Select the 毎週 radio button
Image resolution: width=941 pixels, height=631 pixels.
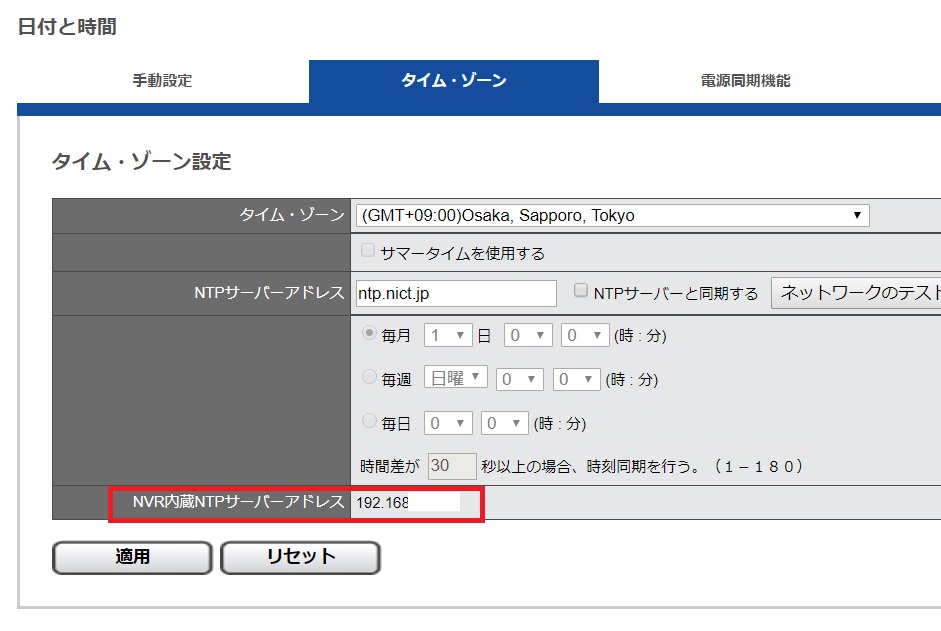(369, 376)
